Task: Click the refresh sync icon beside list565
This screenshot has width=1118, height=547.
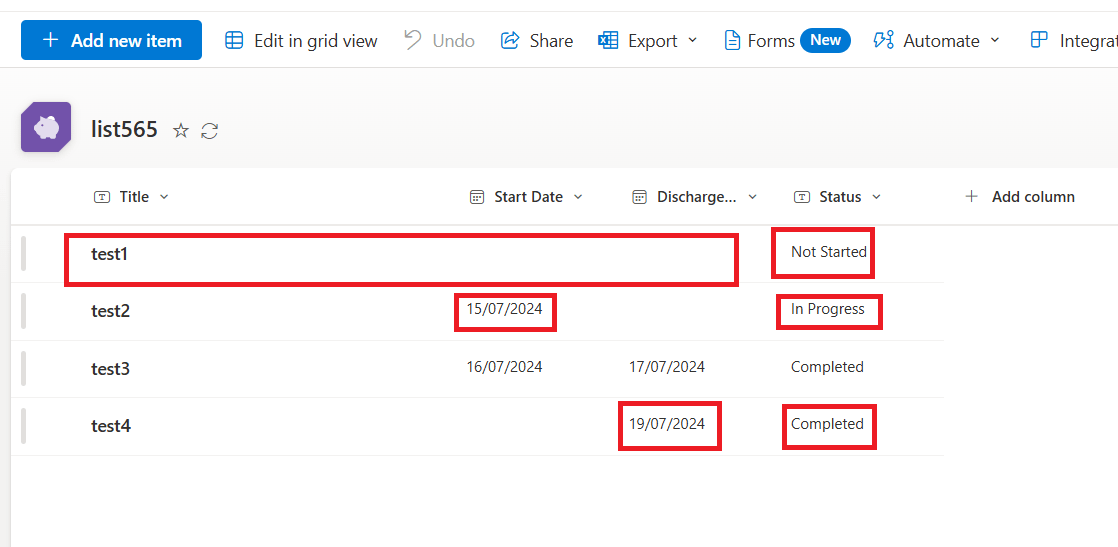Action: [x=210, y=131]
